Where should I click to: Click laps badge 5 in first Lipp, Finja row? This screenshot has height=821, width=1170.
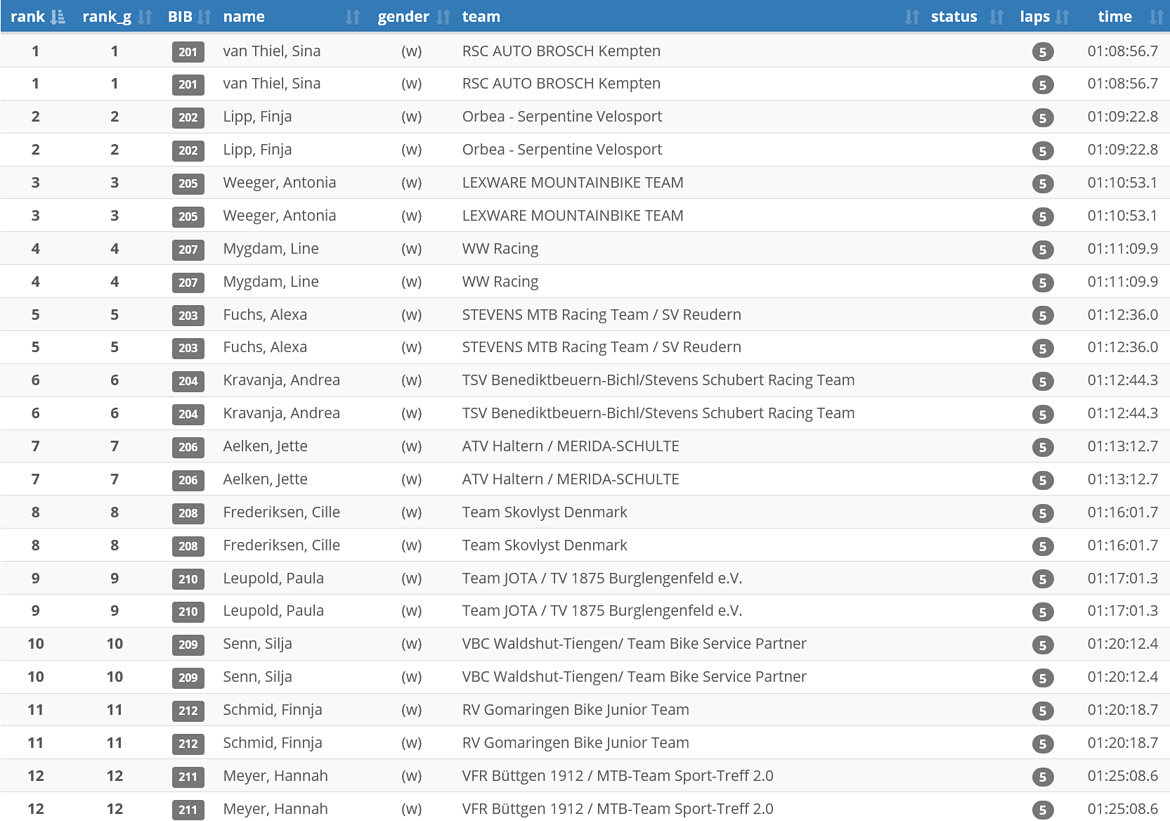tap(1042, 117)
